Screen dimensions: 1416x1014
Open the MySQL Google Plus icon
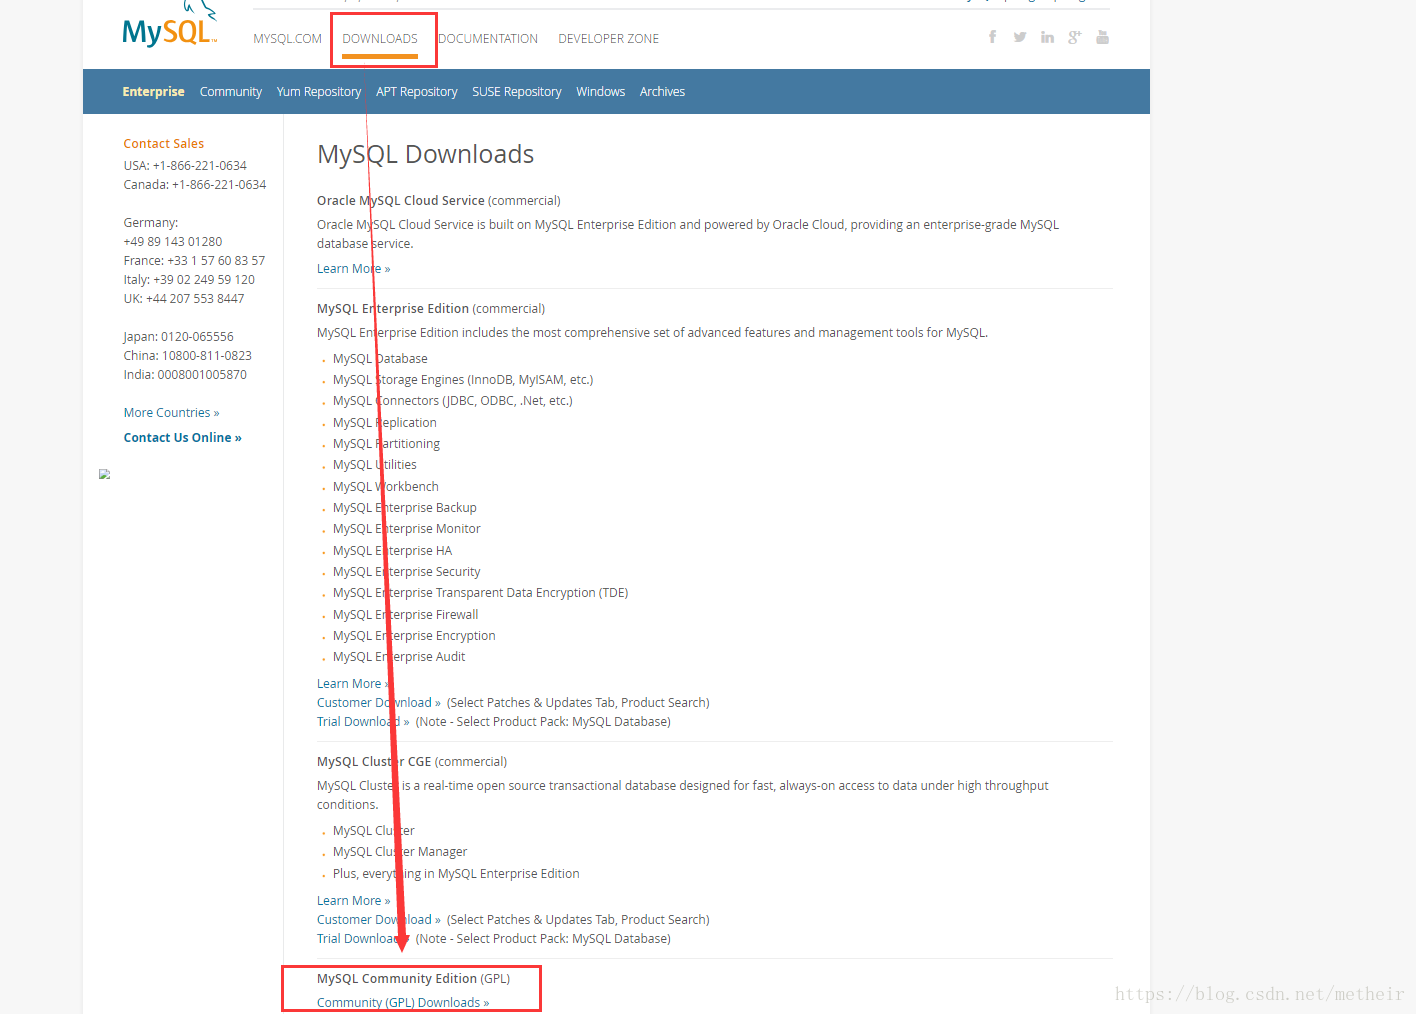(1075, 37)
